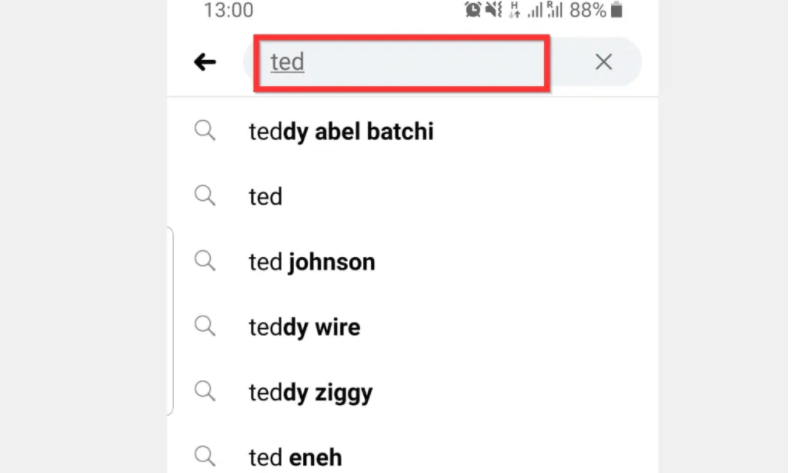Pick the "teddy ziggy" suggestion
Viewport: 795px width, 473px height.
click(311, 393)
